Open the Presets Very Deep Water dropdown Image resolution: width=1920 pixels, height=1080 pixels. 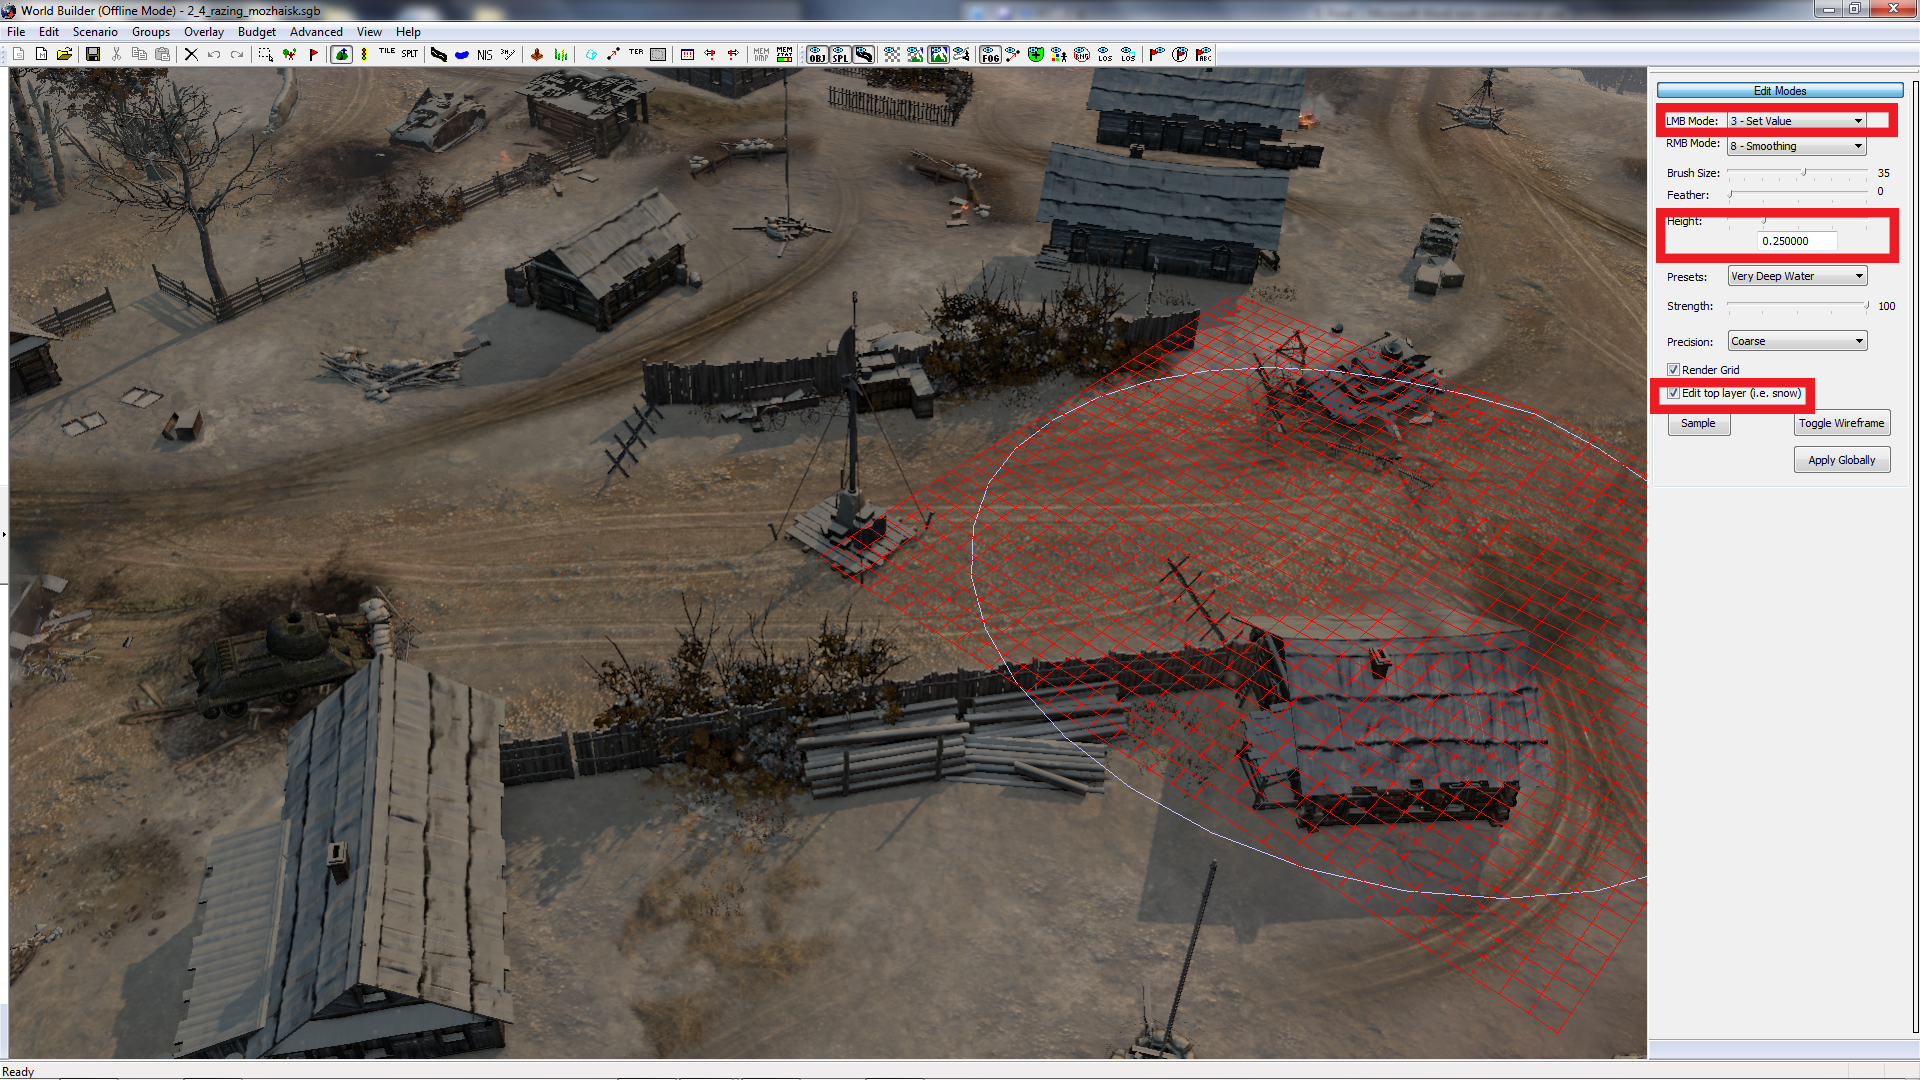coord(1797,276)
